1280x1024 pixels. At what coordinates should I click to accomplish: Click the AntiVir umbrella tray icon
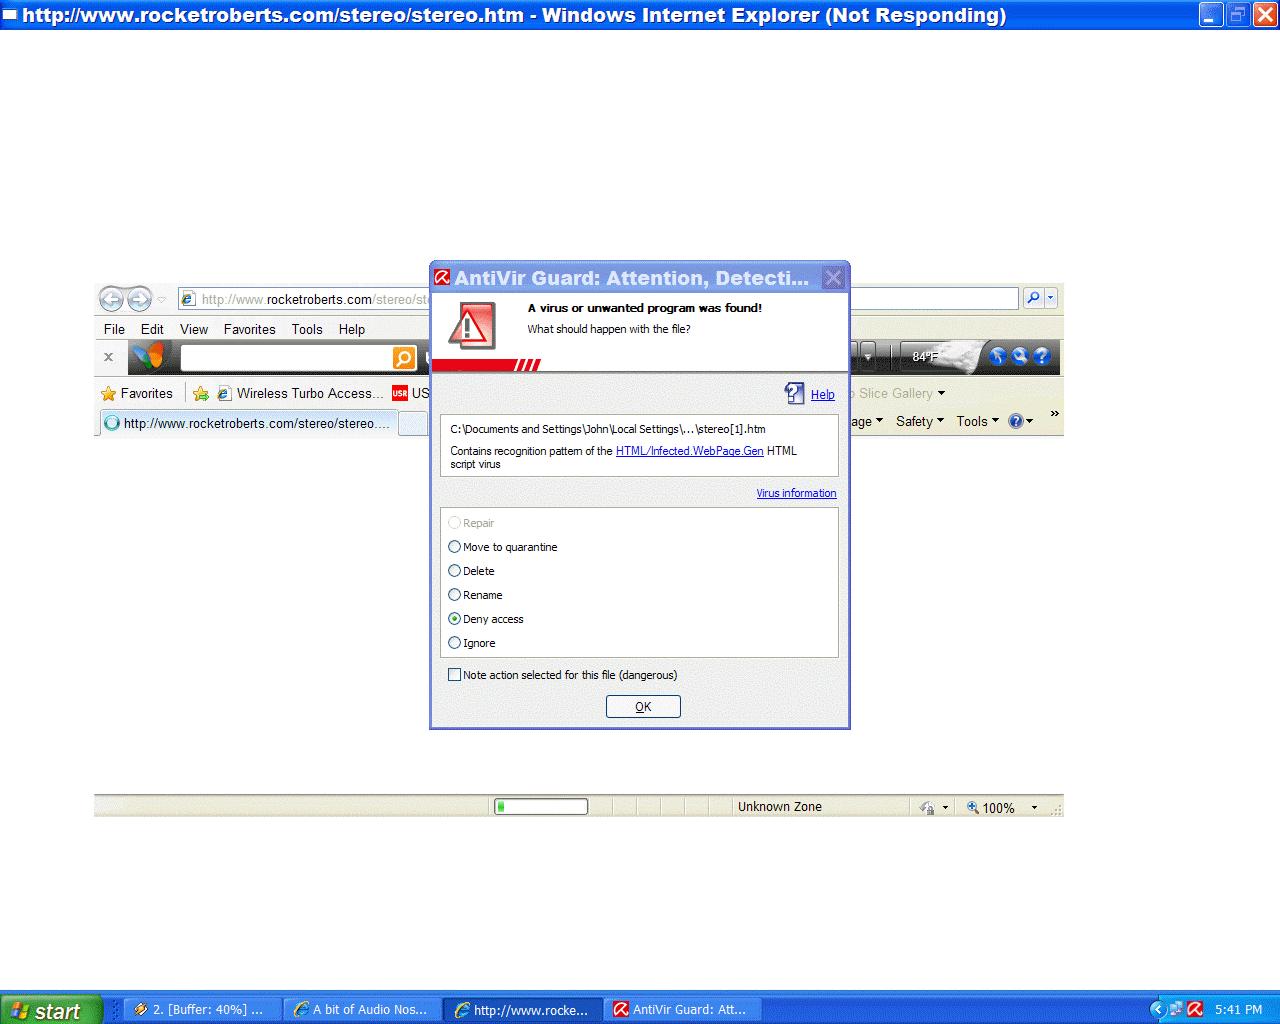(1195, 1009)
